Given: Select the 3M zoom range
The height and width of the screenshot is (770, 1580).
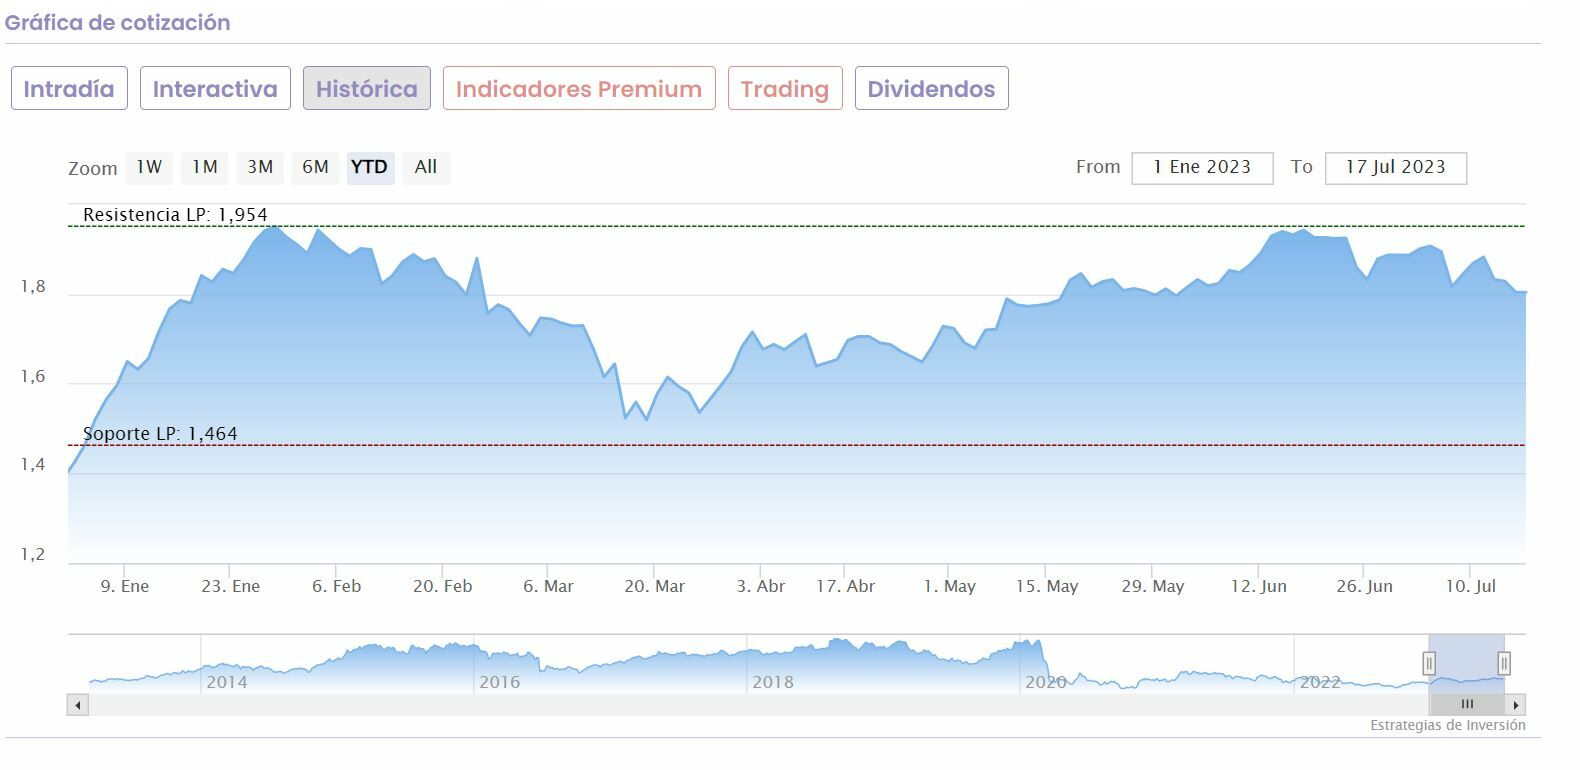Looking at the screenshot, I should tap(260, 168).
